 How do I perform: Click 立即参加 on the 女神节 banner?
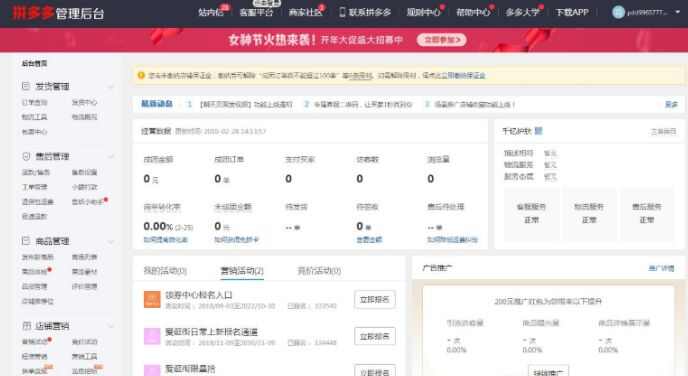(442, 40)
